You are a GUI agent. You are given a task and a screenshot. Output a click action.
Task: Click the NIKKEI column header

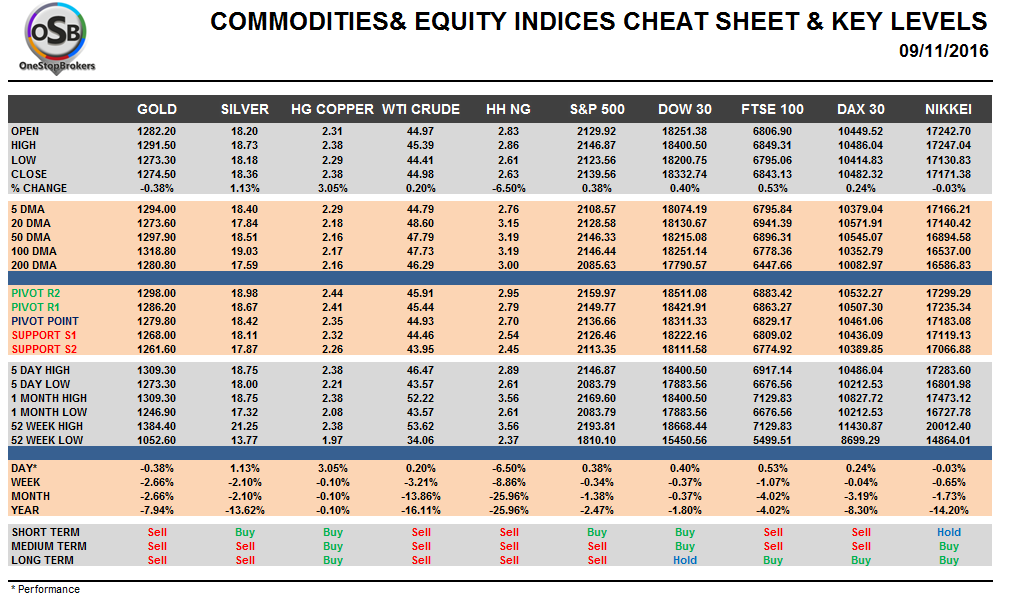click(949, 109)
